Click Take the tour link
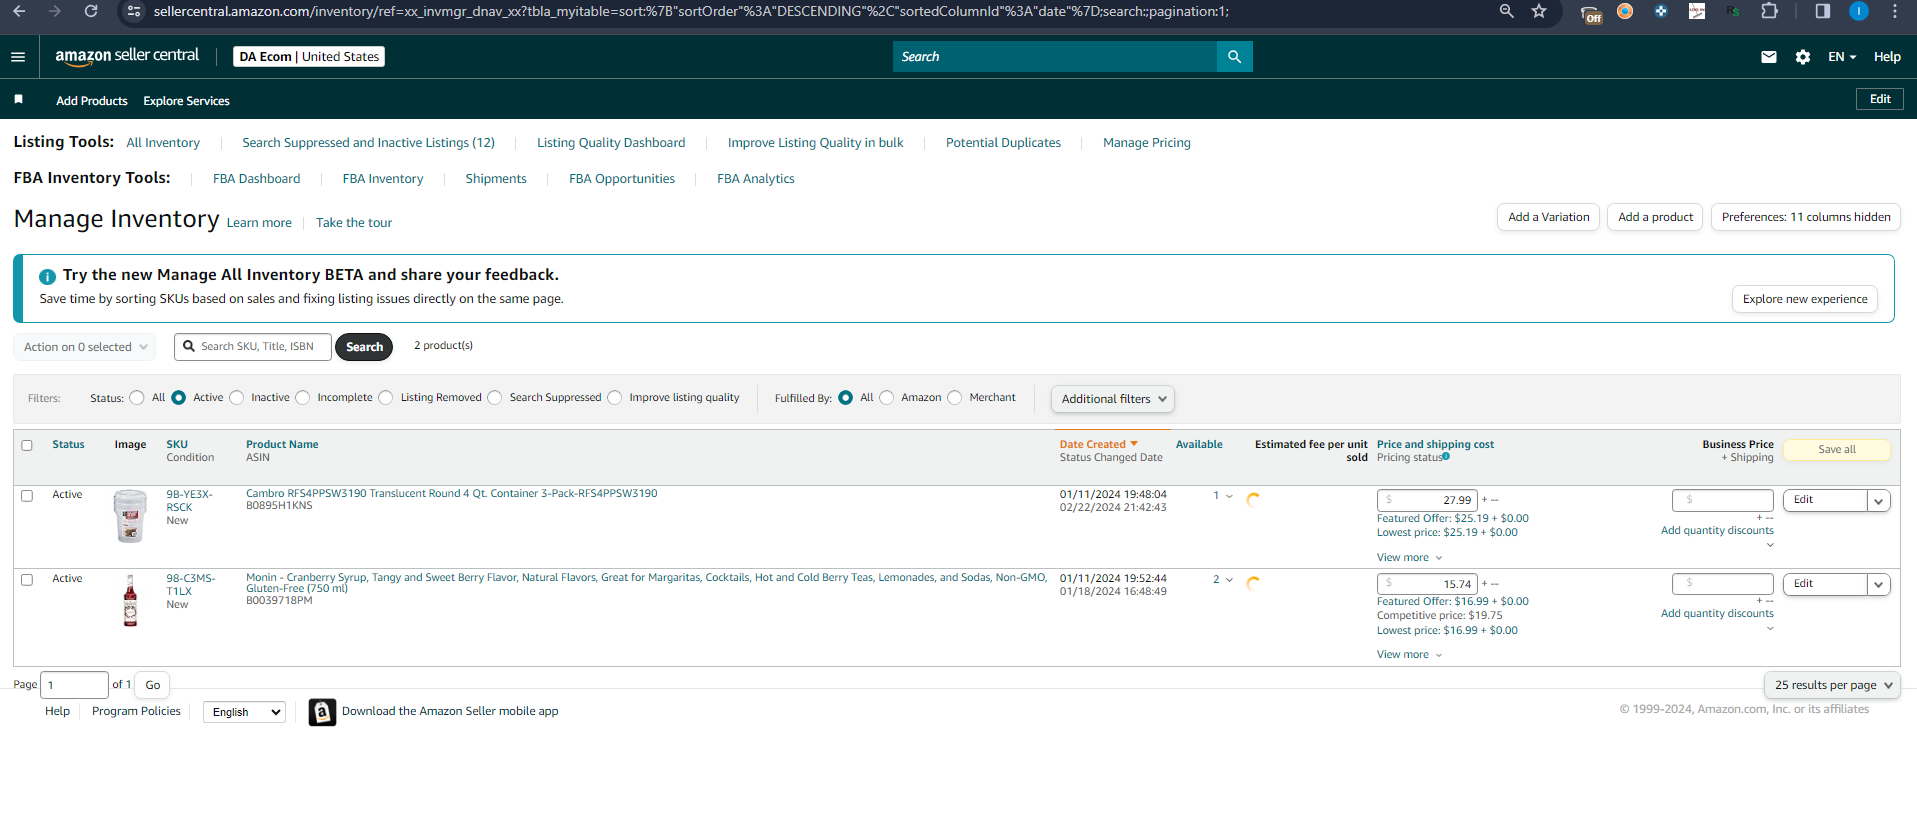 [354, 223]
